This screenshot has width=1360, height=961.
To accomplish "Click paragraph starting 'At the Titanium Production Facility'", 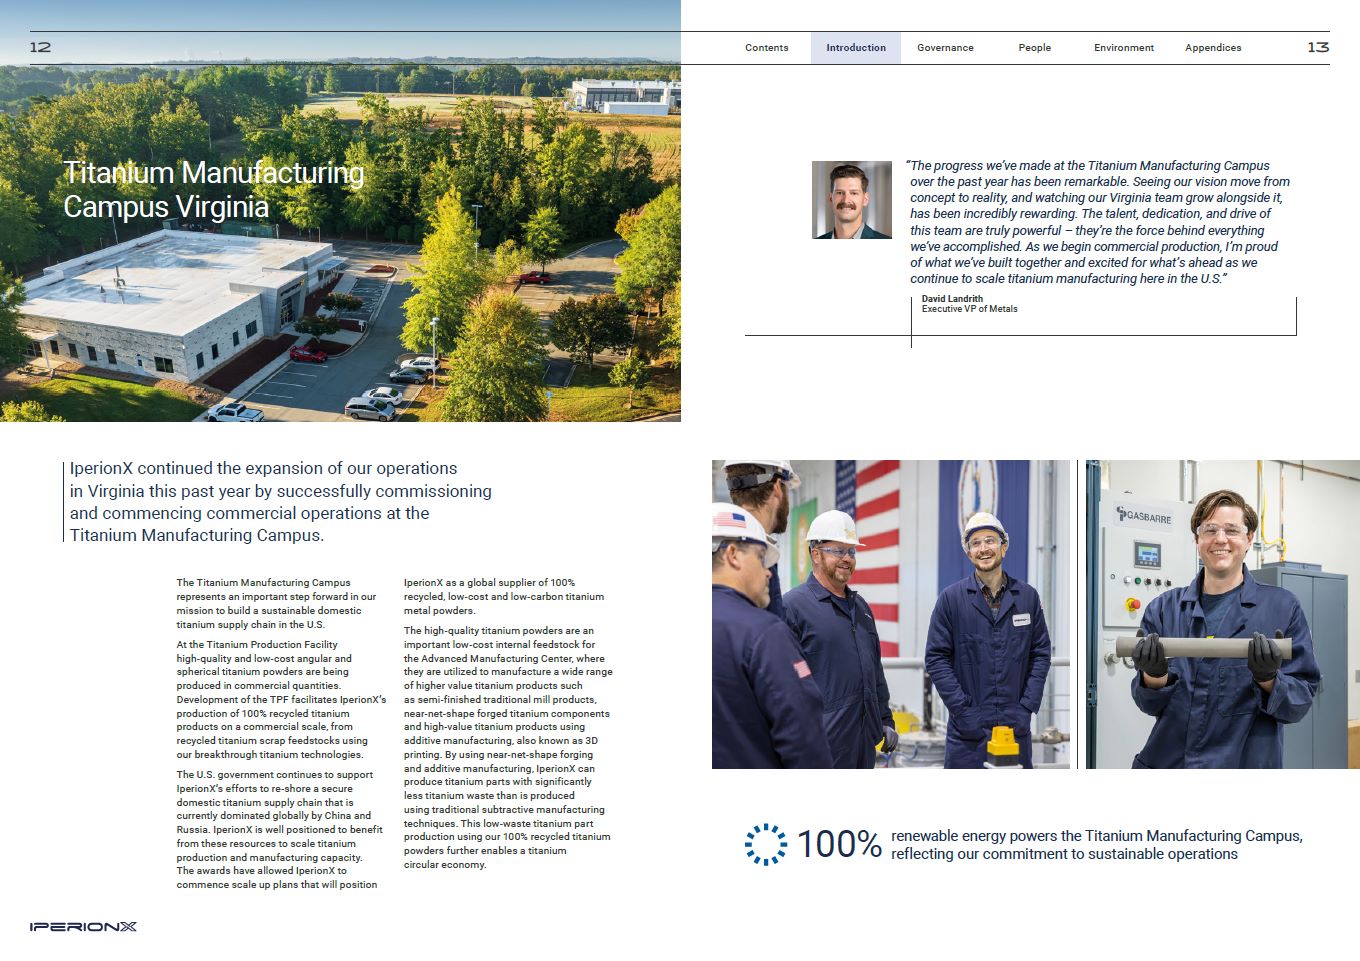I will (281, 699).
